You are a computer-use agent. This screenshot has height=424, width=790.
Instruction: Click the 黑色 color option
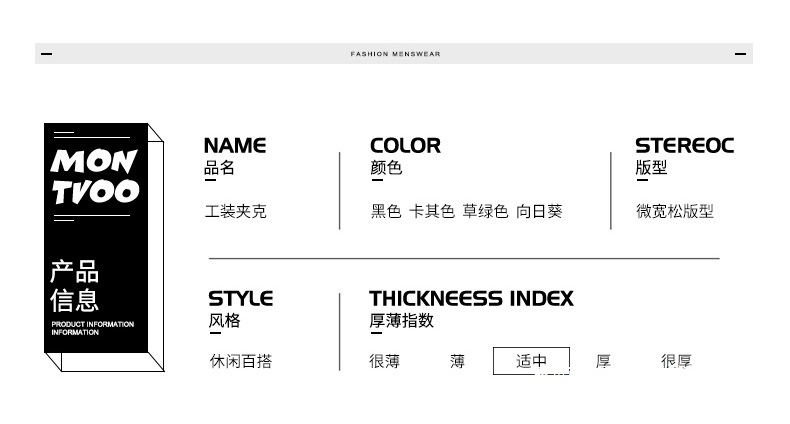click(x=386, y=211)
